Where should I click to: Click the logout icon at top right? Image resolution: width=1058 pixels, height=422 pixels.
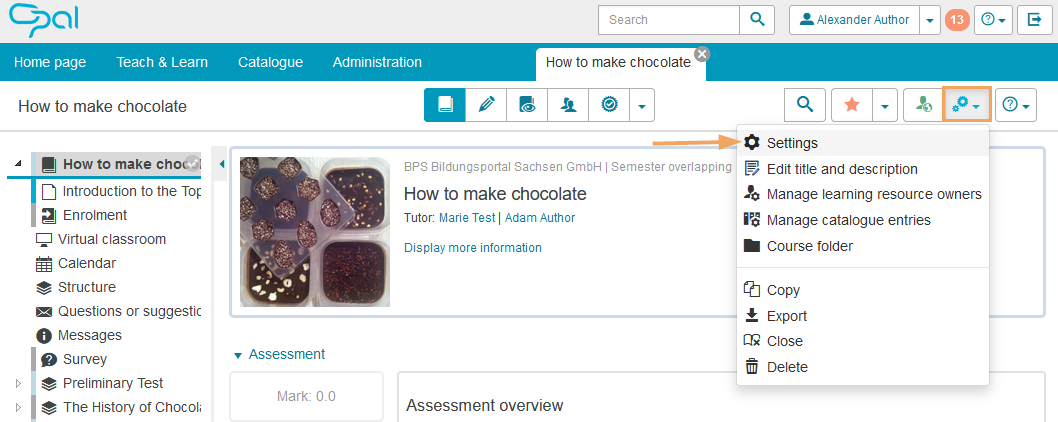click(x=1036, y=20)
